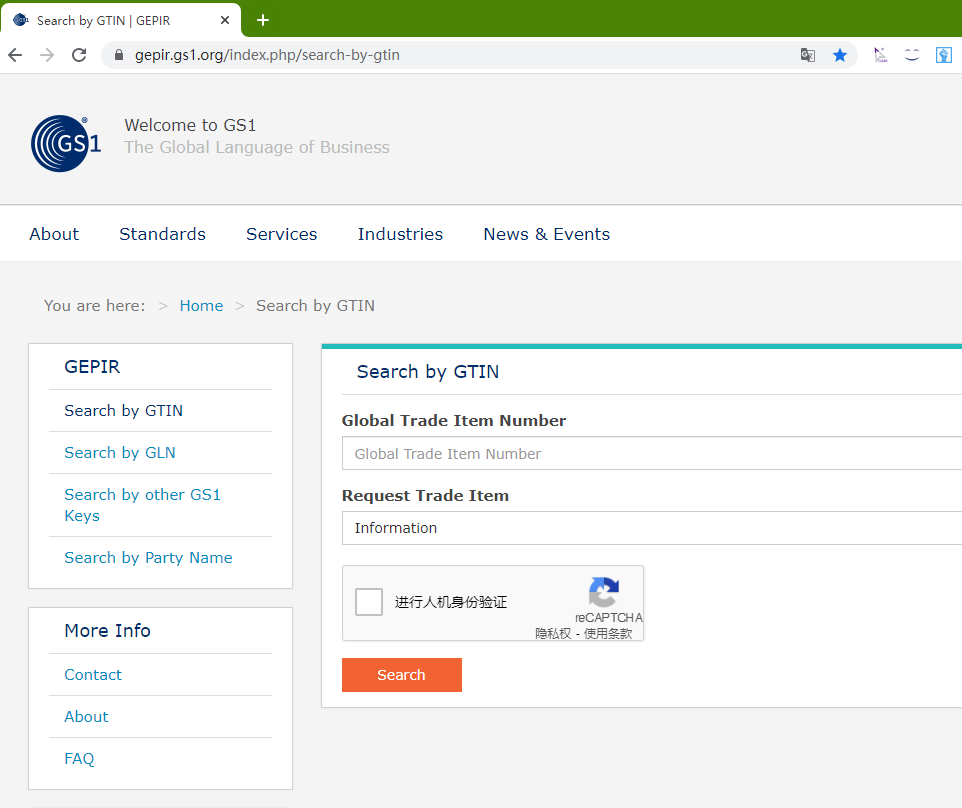Screen dimensions: 962x808
Task: Reload the page with refresh icon
Action: [x=79, y=55]
